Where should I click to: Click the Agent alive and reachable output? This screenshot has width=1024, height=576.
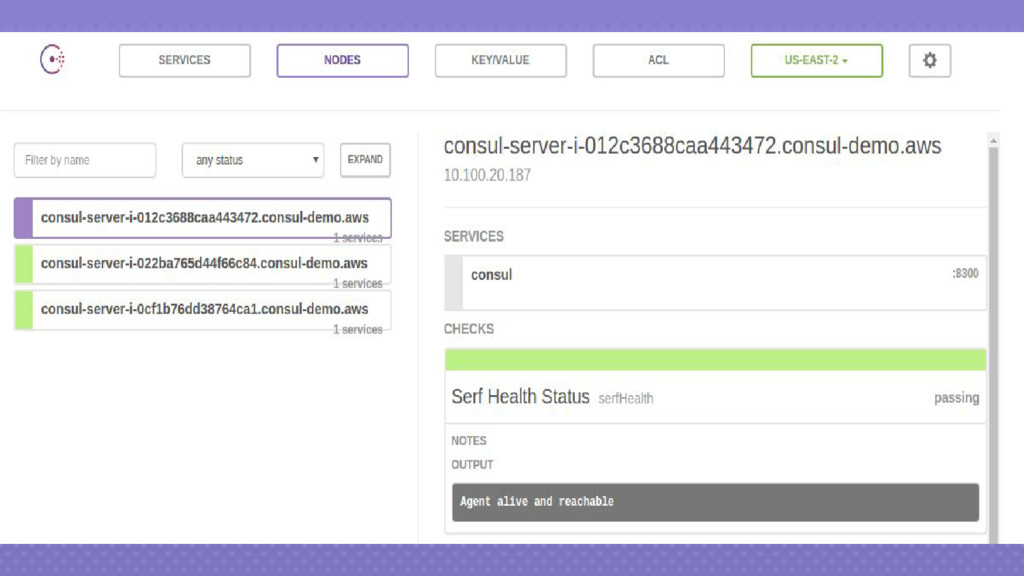pos(715,502)
